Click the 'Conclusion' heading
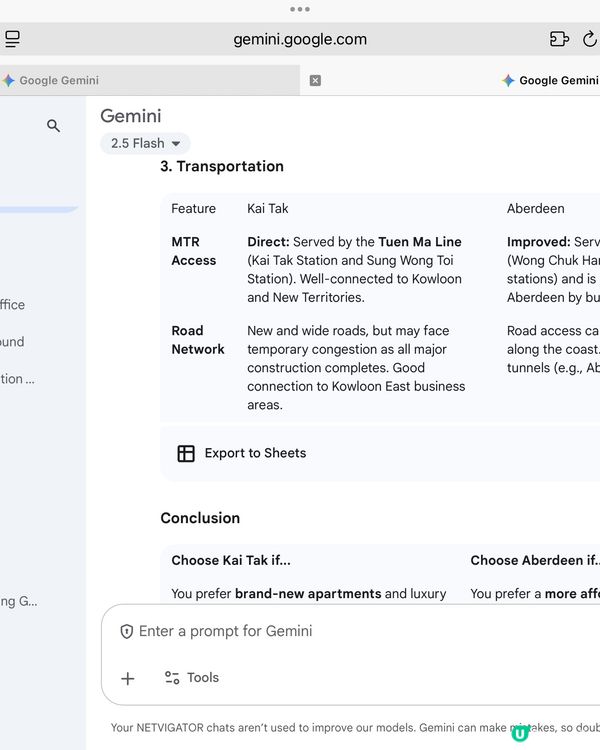 click(x=200, y=518)
